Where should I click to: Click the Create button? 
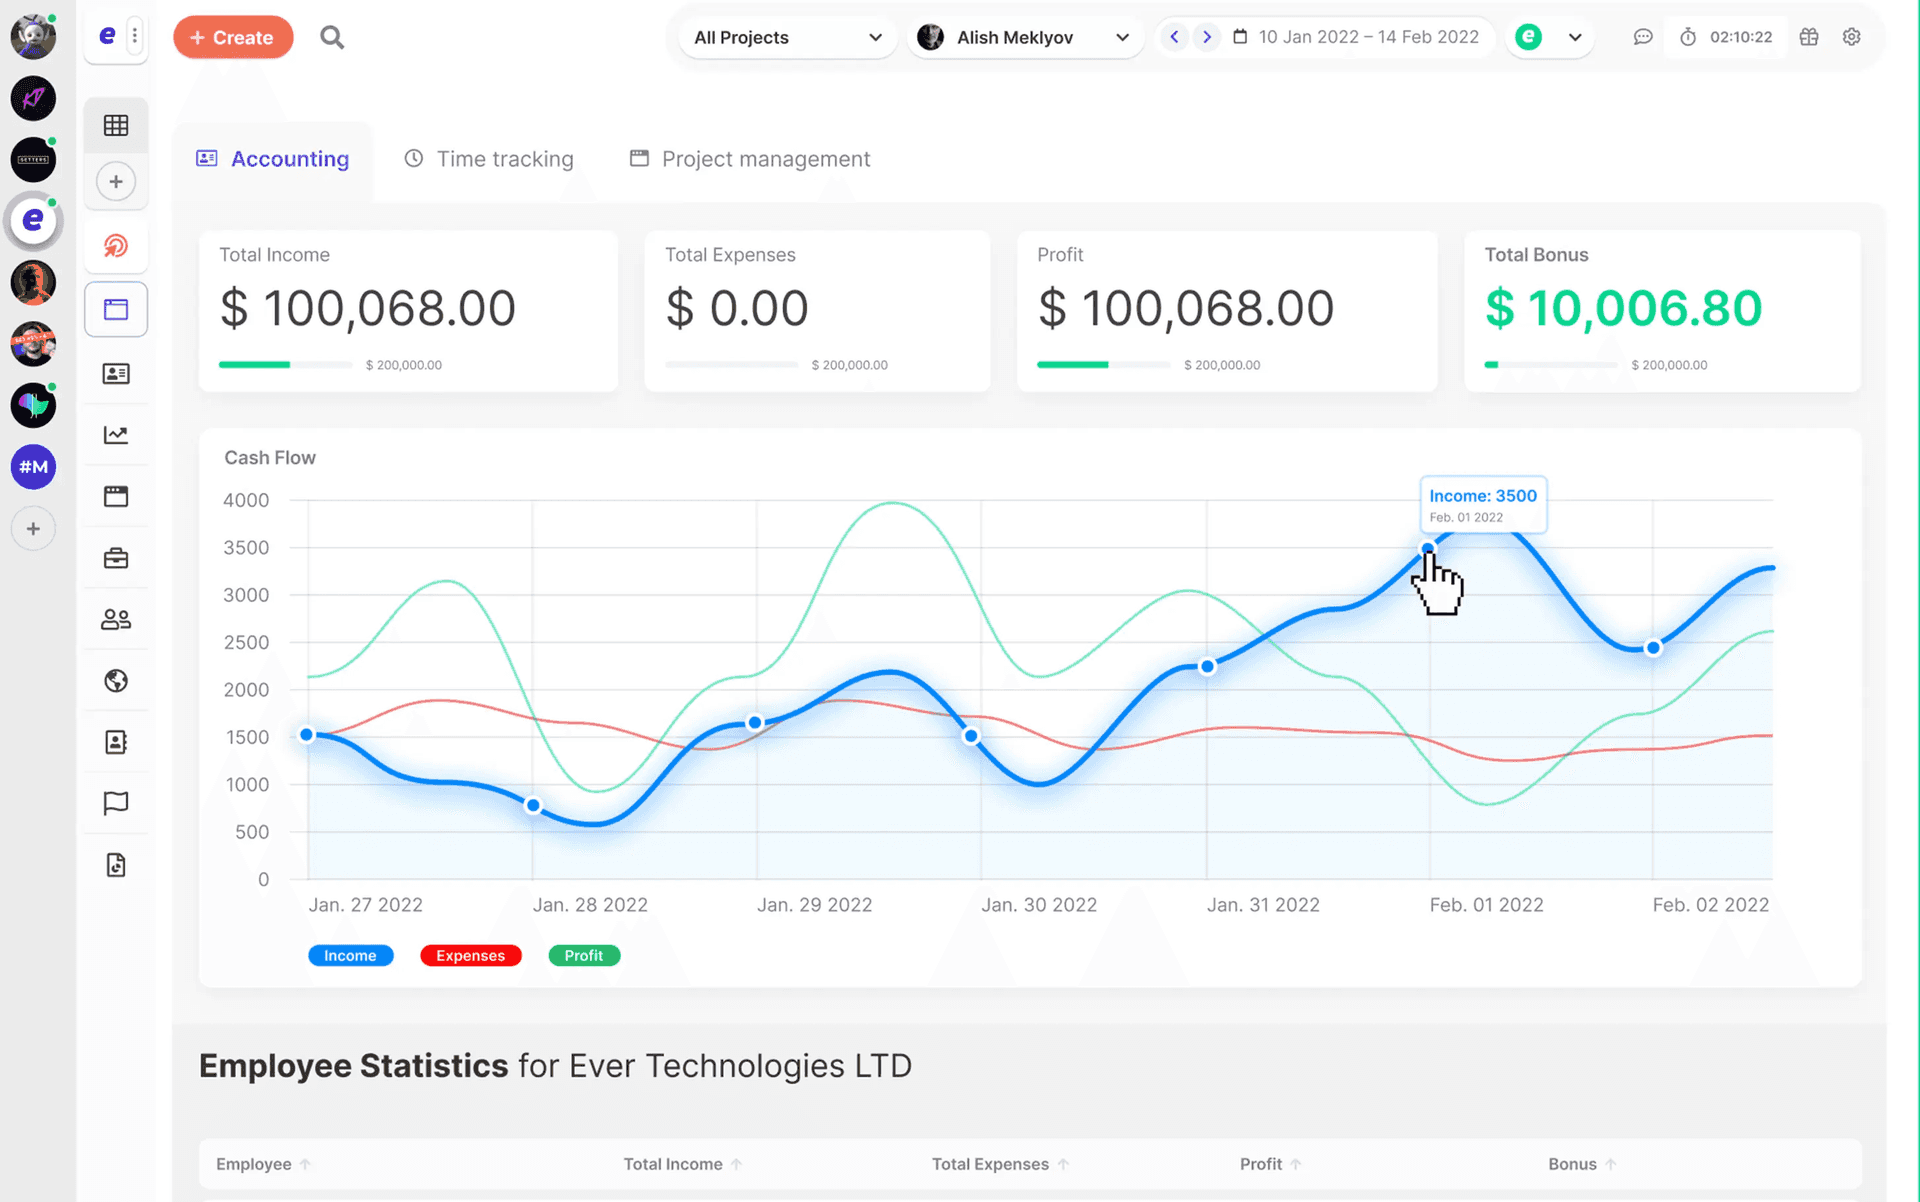click(x=233, y=38)
